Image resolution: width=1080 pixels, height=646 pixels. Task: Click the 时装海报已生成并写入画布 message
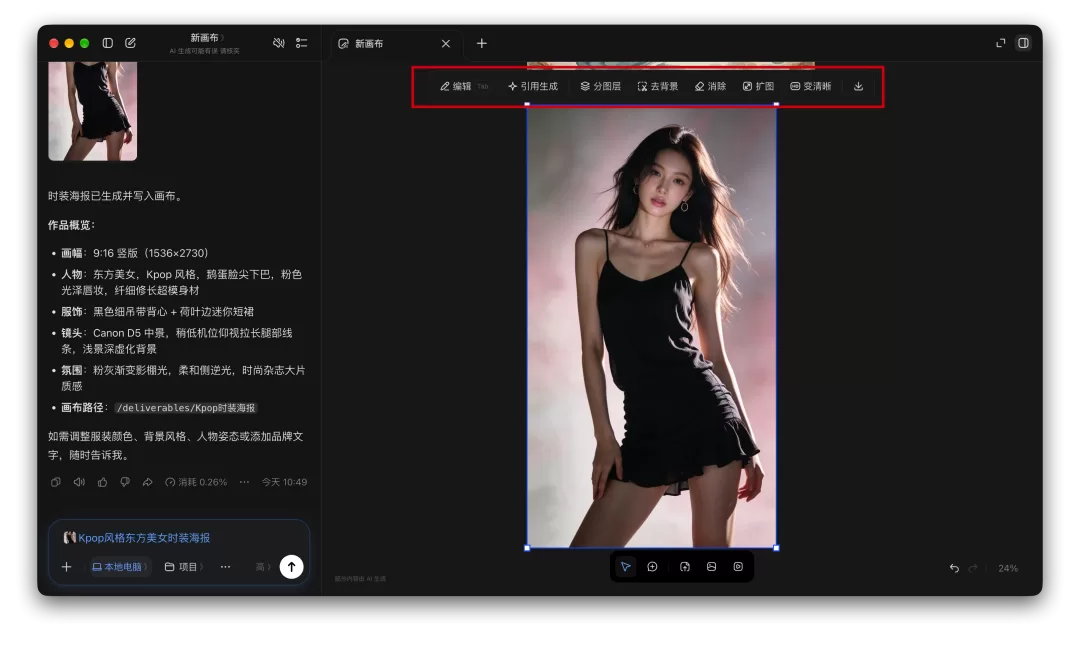pyautogui.click(x=116, y=196)
